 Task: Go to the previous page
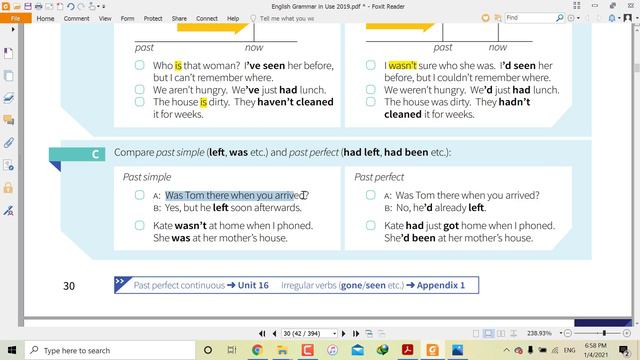click(x=275, y=333)
